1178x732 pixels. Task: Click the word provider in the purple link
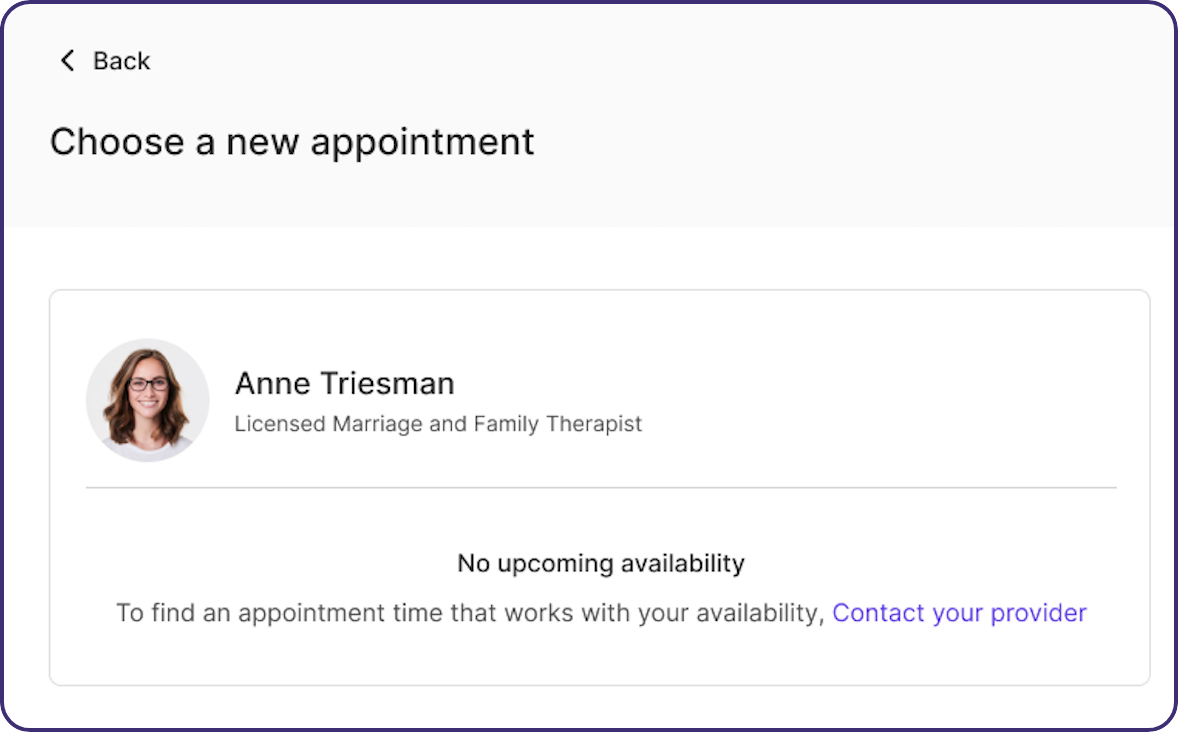click(x=1038, y=613)
